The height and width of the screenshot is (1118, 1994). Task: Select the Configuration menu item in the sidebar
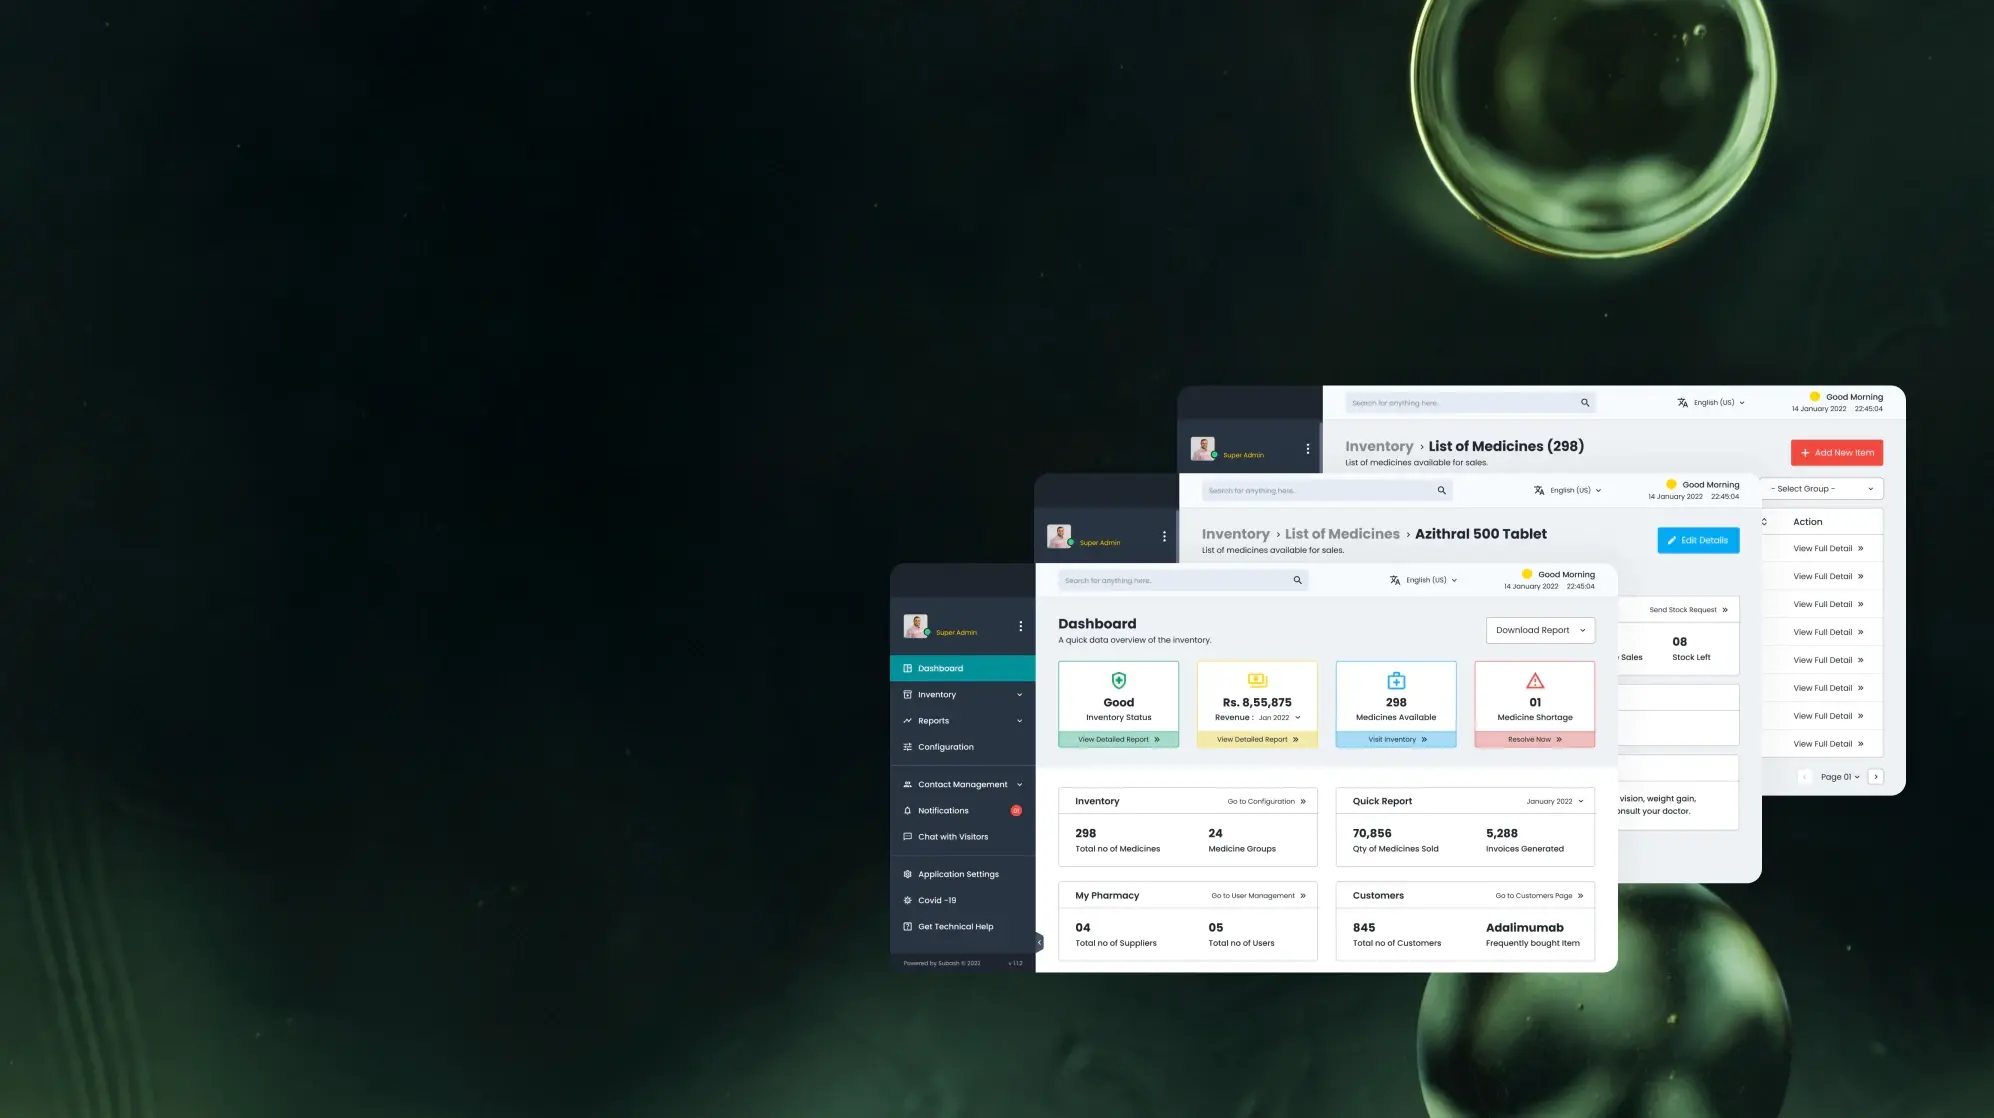[x=962, y=746]
